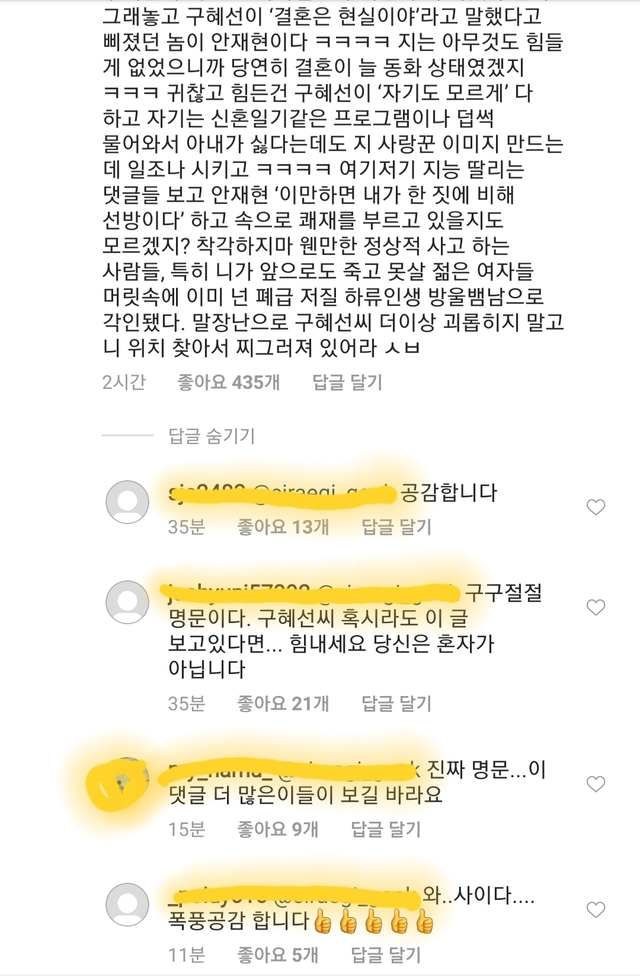The width and height of the screenshot is (640, 977).
Task: Like the '구구절절 명문이다' reply heart
Action: [x=596, y=607]
